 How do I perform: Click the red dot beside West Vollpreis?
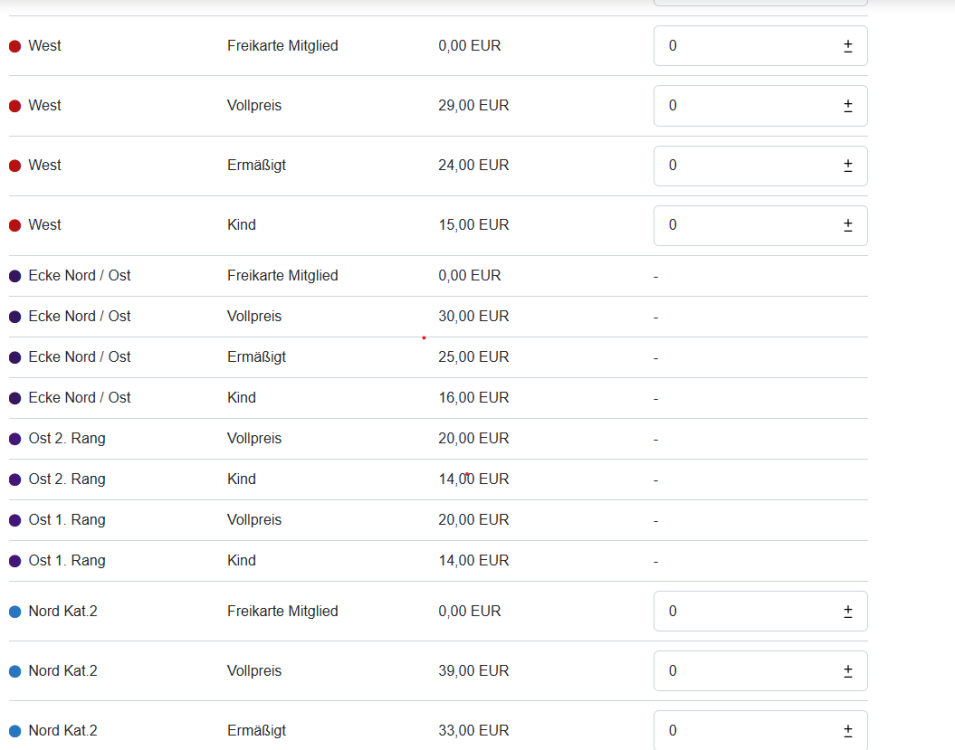click(x=15, y=106)
